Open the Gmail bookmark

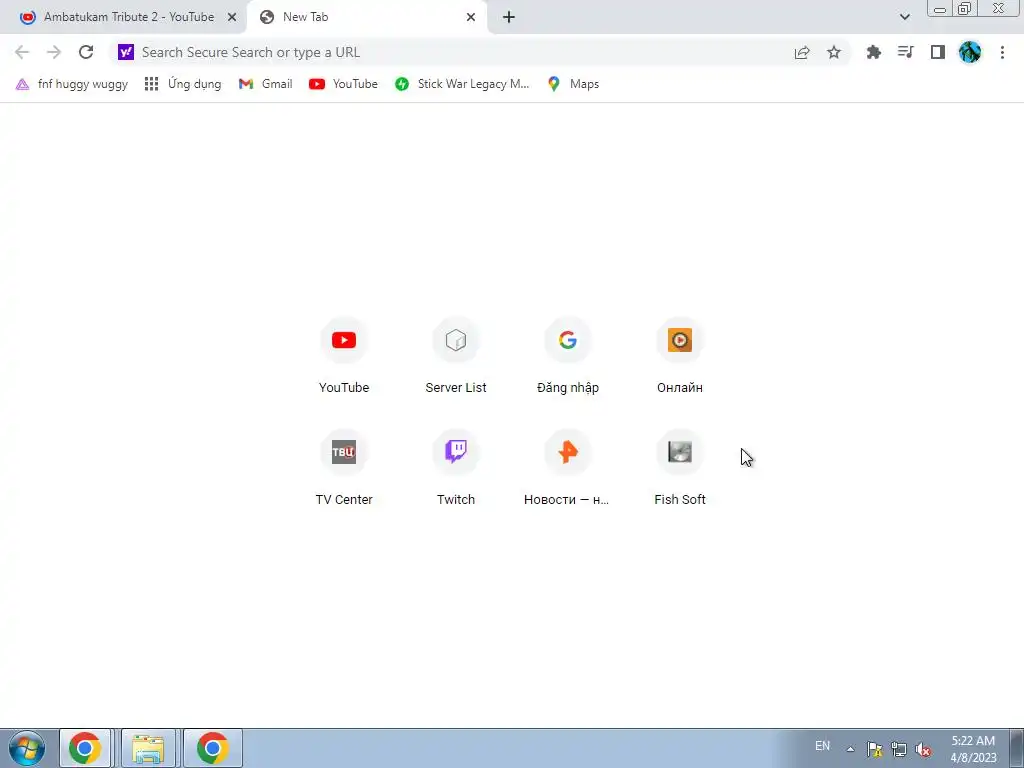click(x=266, y=84)
